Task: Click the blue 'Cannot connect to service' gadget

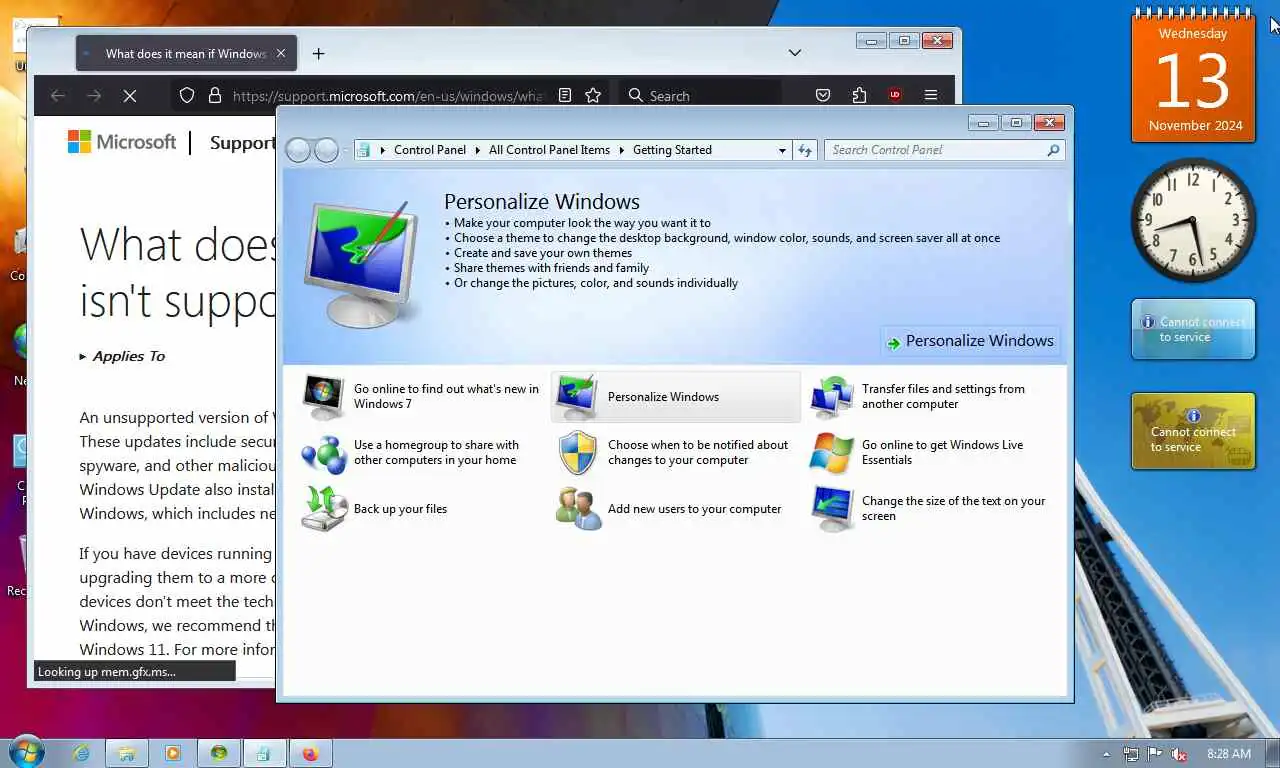Action: [1193, 329]
